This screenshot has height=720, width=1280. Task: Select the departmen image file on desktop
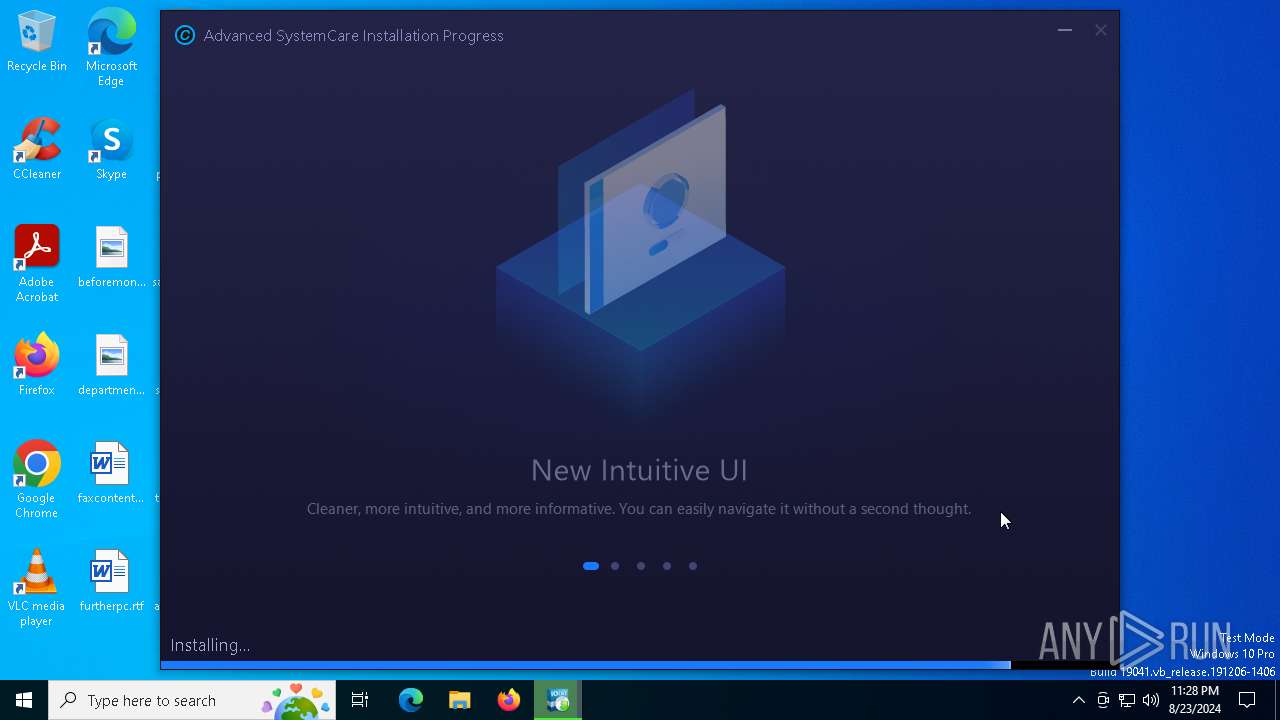coord(111,366)
